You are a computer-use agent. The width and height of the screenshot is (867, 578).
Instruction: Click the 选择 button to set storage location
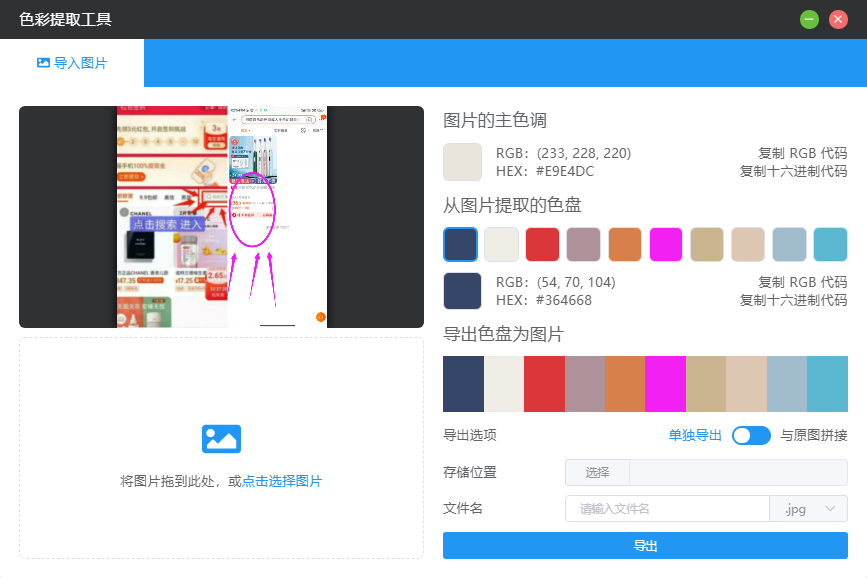(x=596, y=472)
